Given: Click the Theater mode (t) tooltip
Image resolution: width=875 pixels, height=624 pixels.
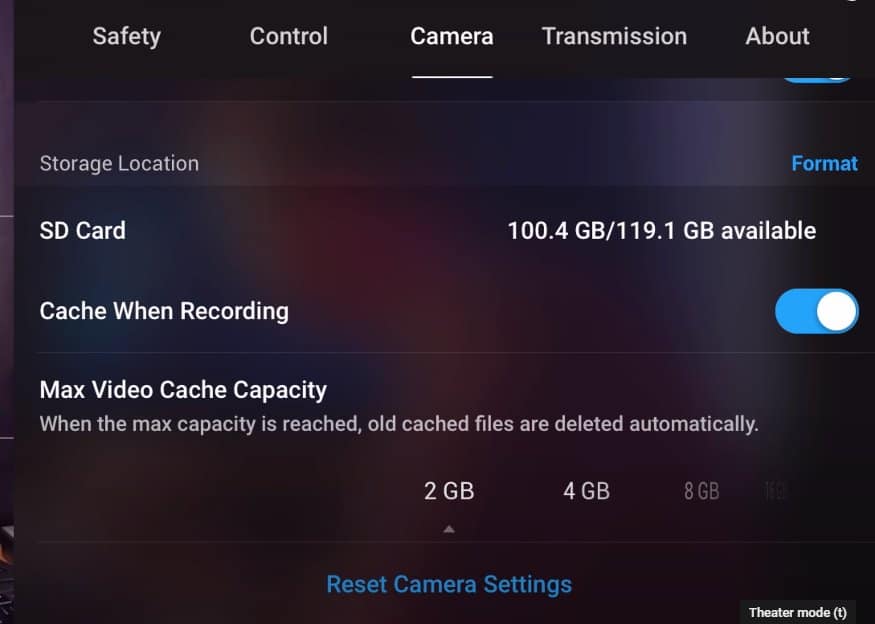Looking at the screenshot, I should (797, 612).
